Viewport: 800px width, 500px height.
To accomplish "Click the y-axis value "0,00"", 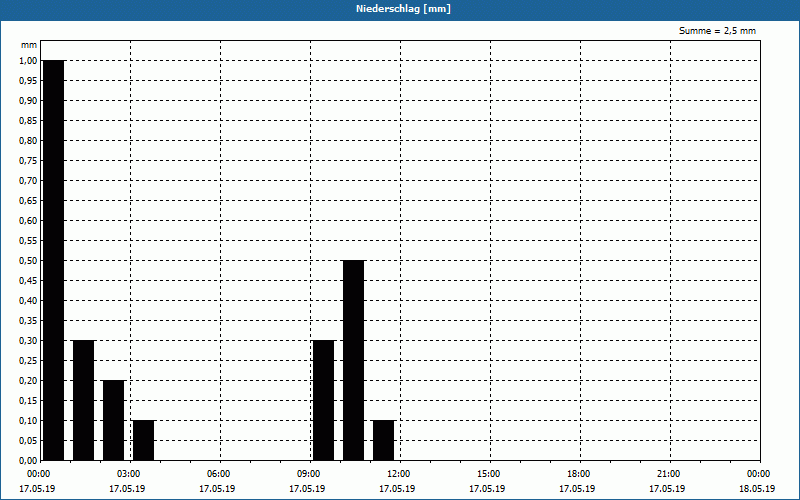I will click(28, 461).
